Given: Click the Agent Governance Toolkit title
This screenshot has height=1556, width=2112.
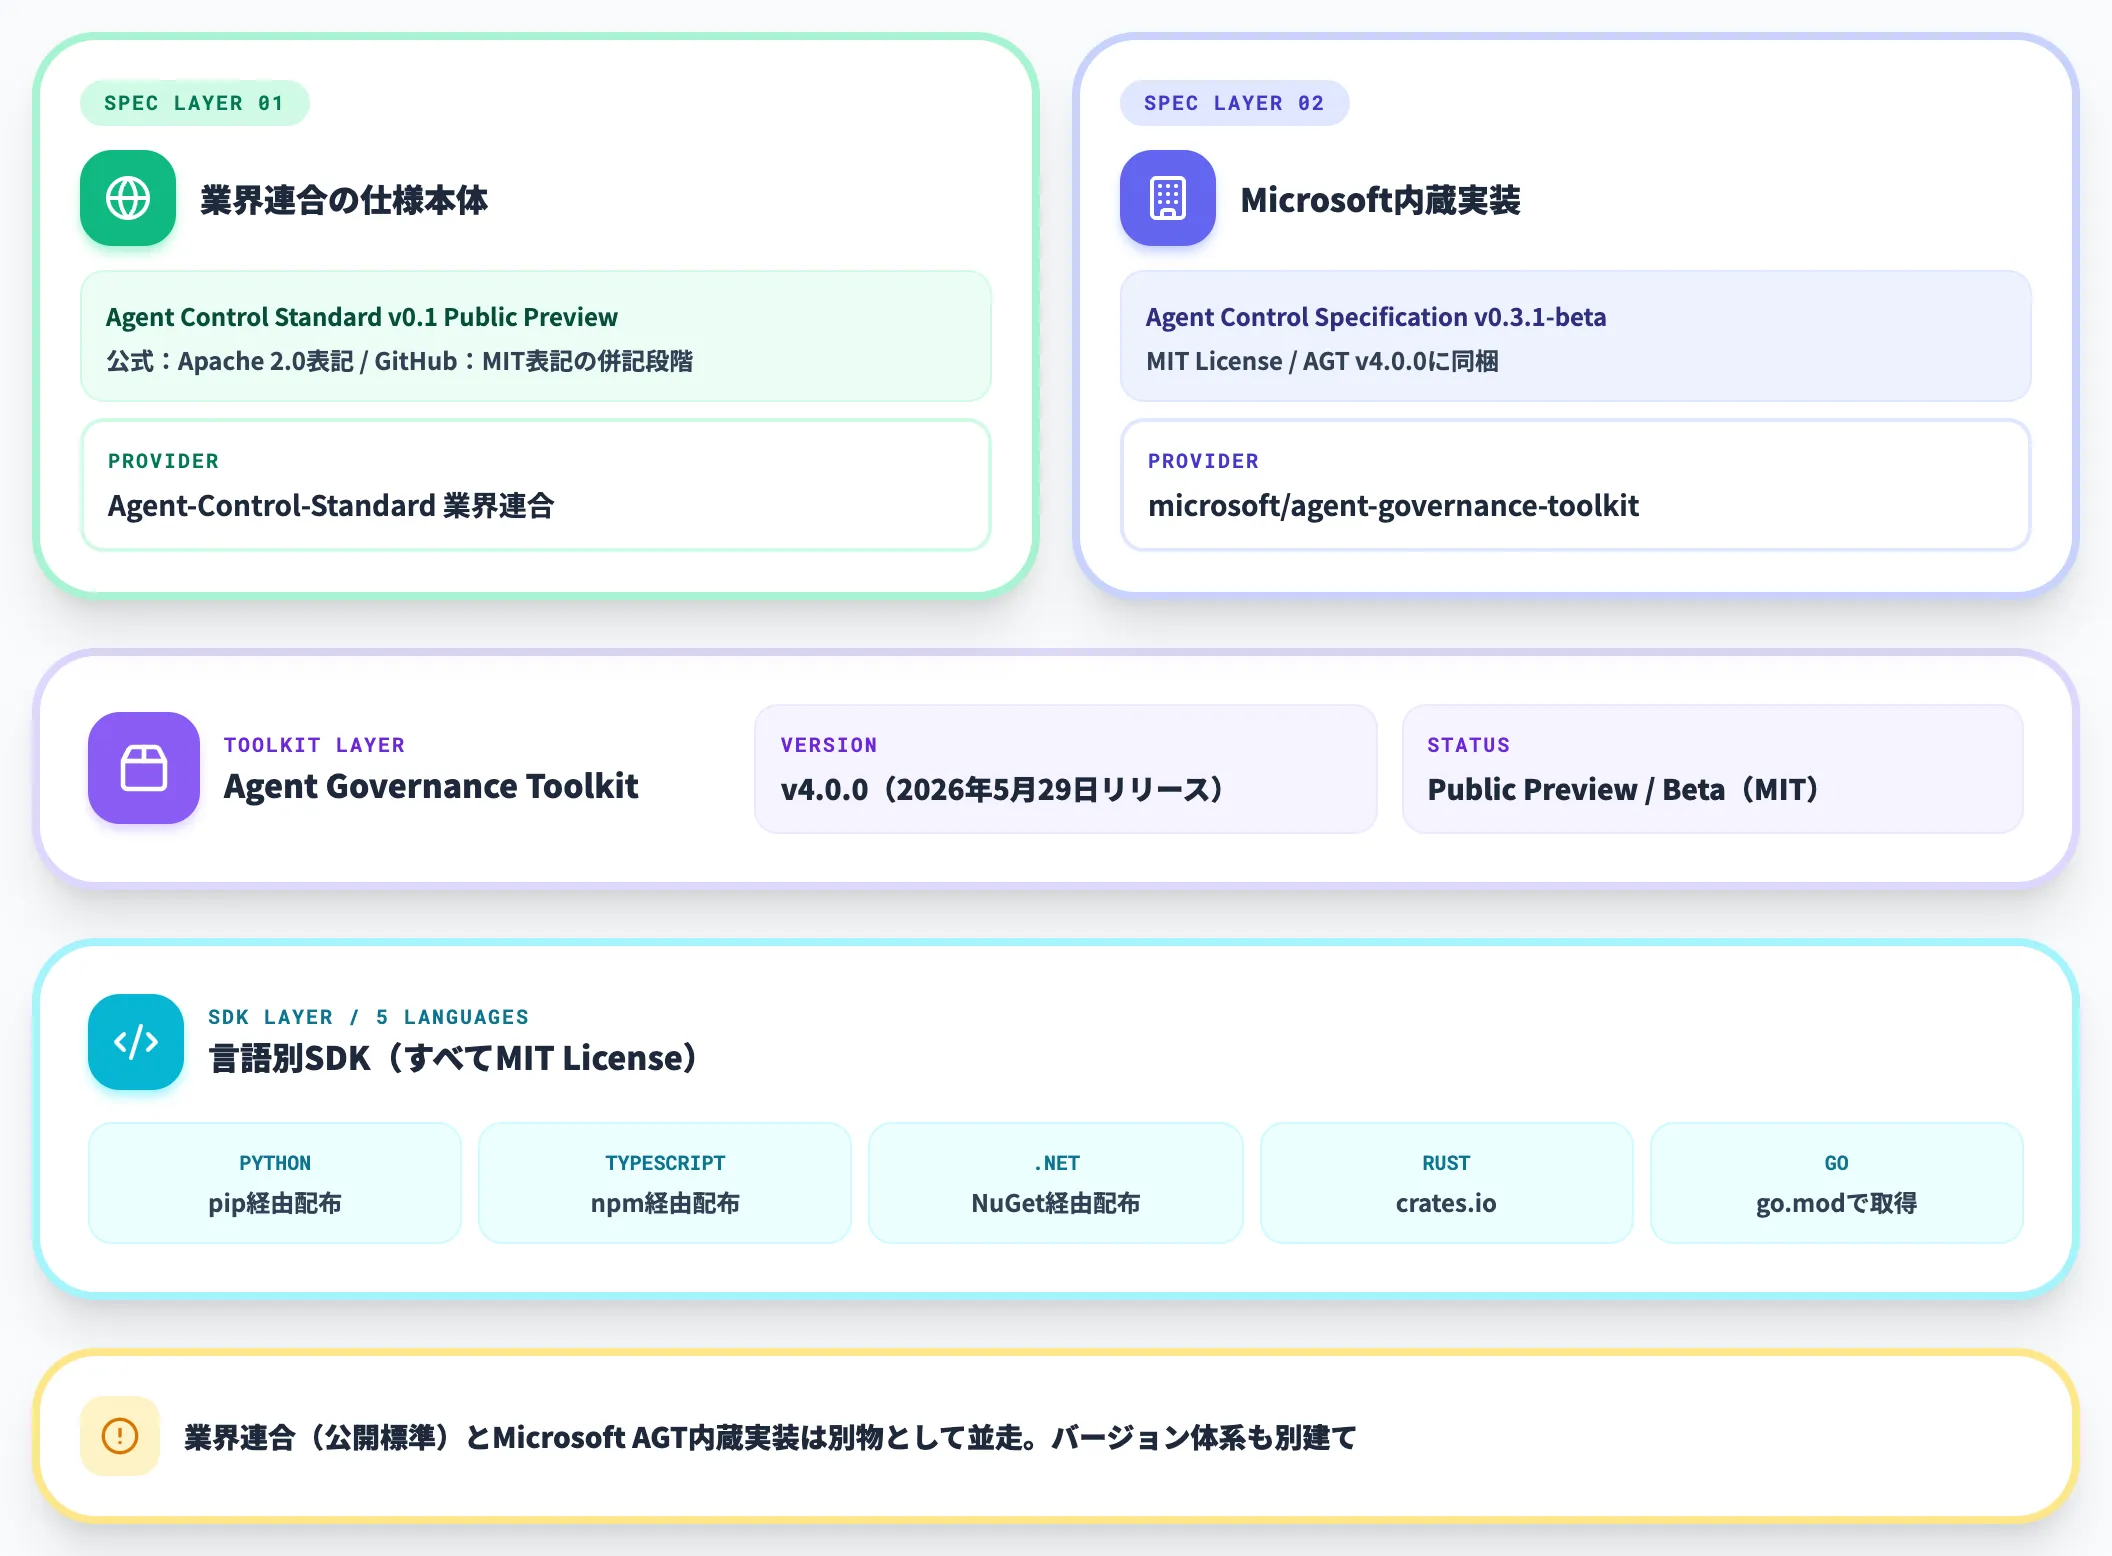Looking at the screenshot, I should point(431,787).
